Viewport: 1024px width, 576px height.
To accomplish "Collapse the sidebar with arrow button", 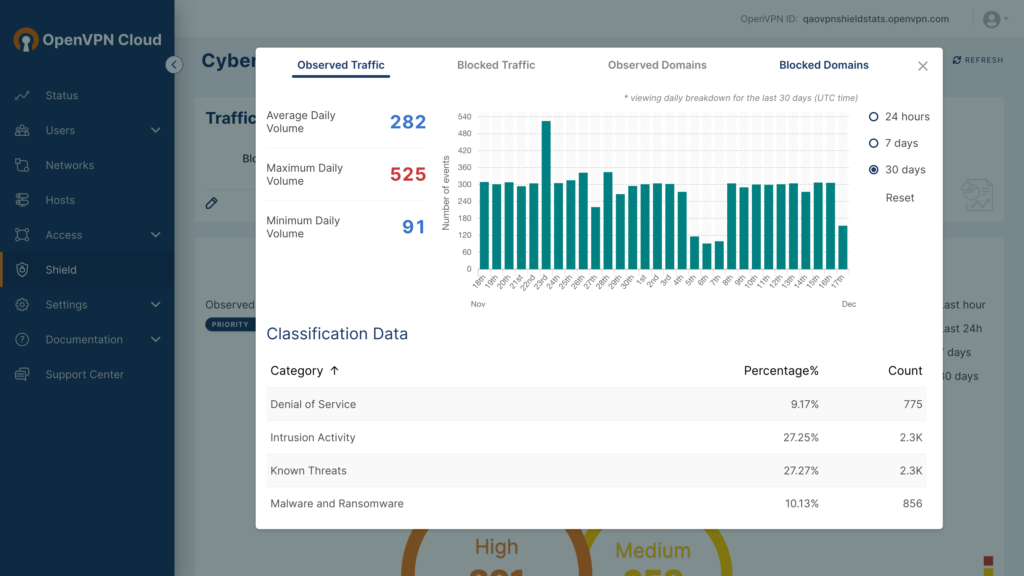I will coord(174,65).
